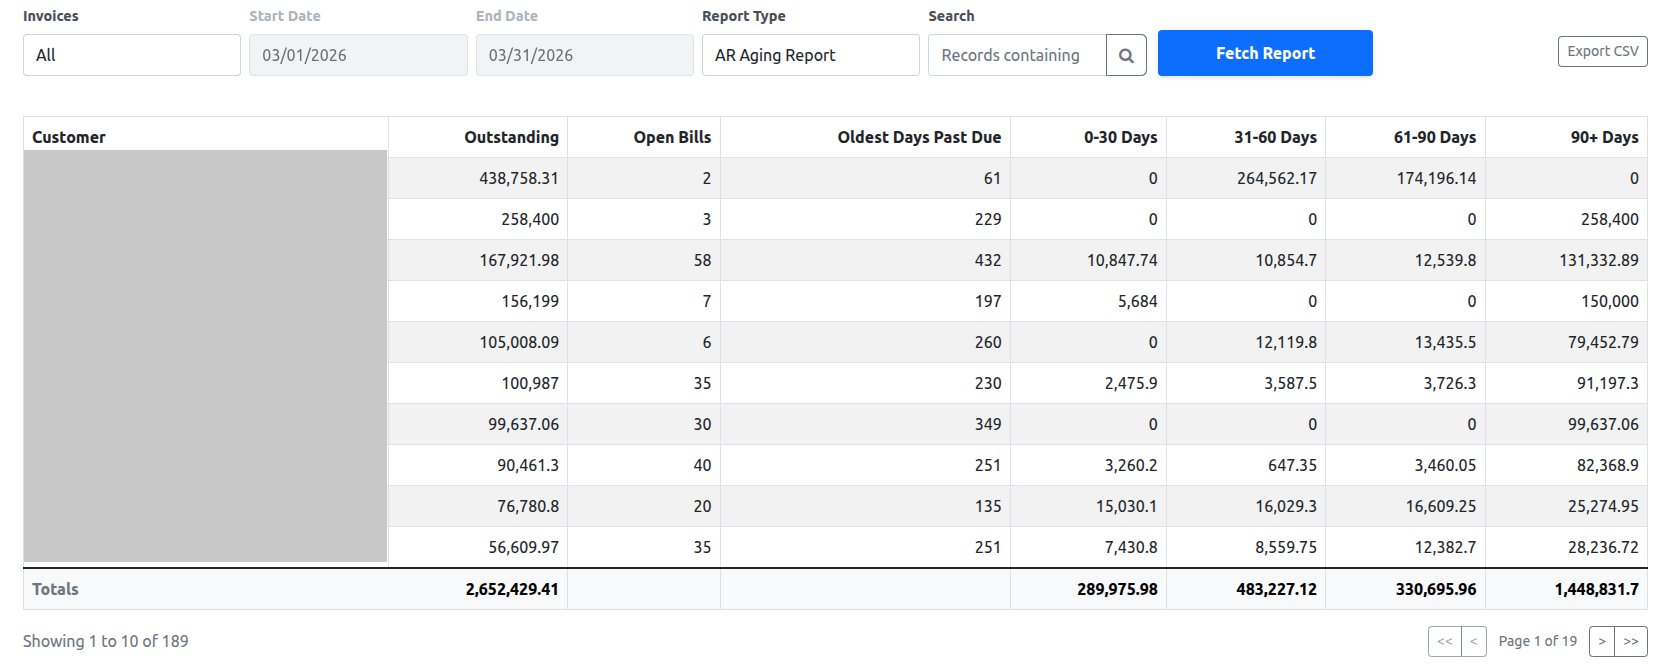
Task: Go to first page with << button
Action: pyautogui.click(x=1444, y=641)
